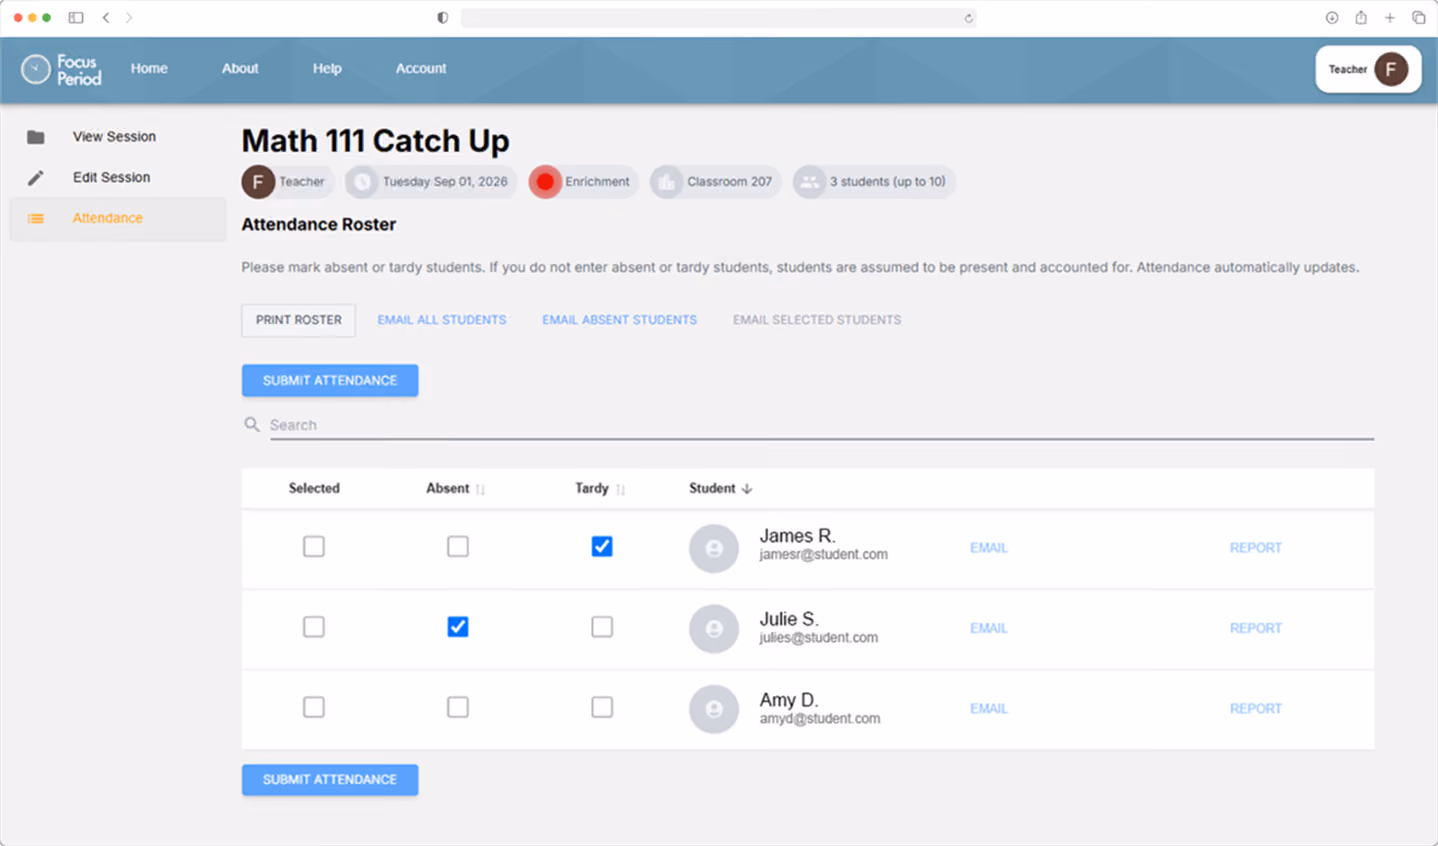
Task: Select the checkbox for James R.
Action: tap(314, 546)
